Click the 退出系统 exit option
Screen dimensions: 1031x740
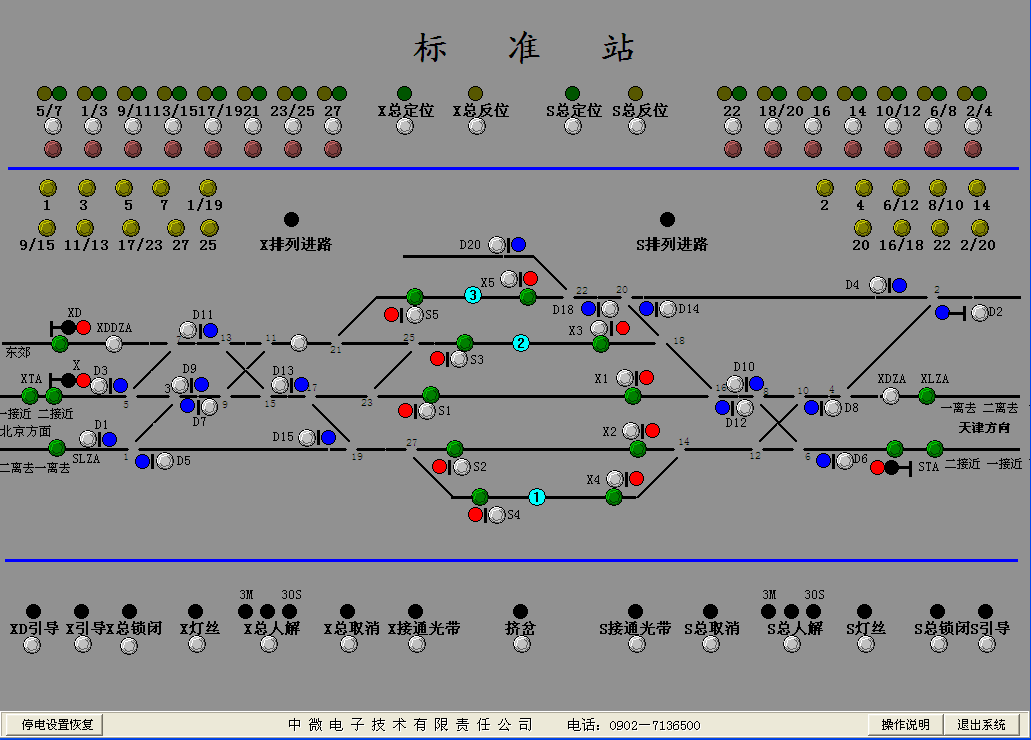click(x=981, y=723)
